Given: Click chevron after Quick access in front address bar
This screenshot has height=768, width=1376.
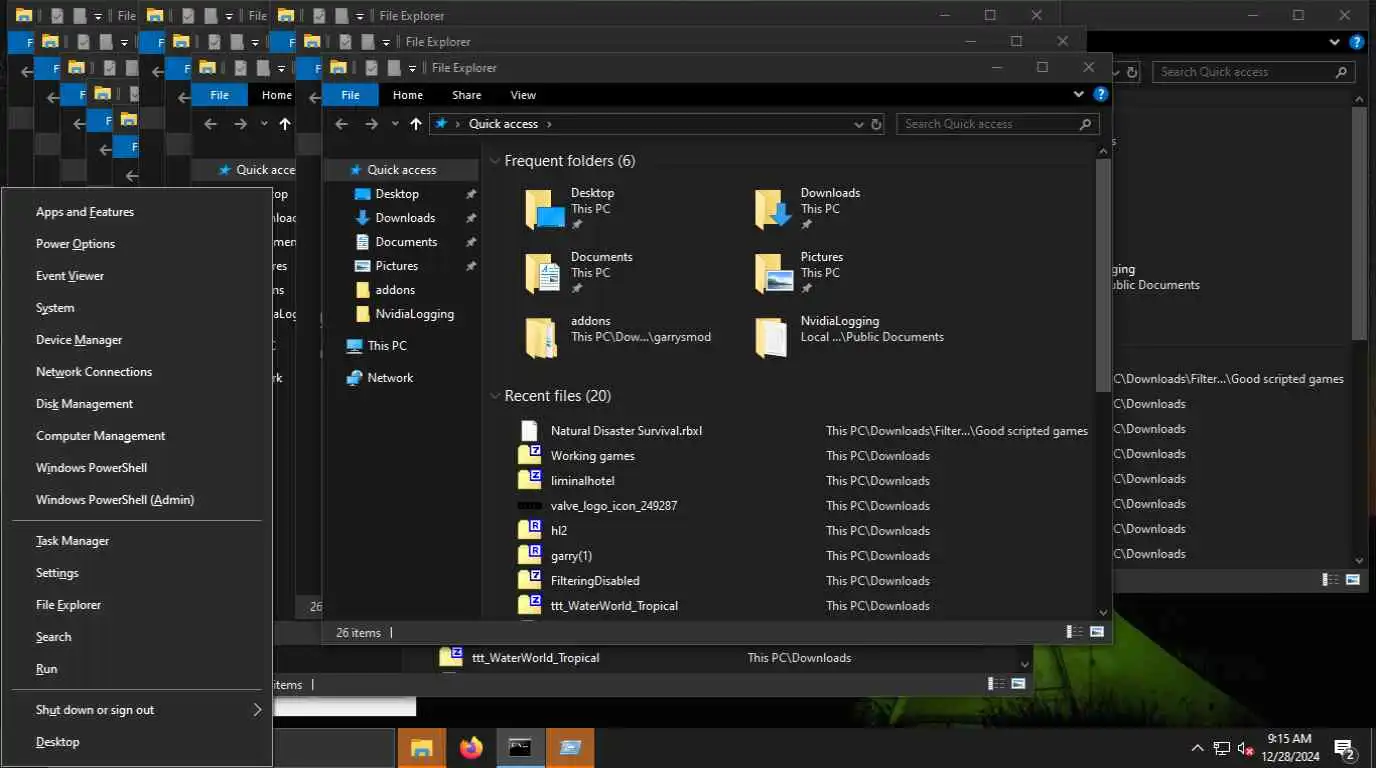Looking at the screenshot, I should [549, 124].
